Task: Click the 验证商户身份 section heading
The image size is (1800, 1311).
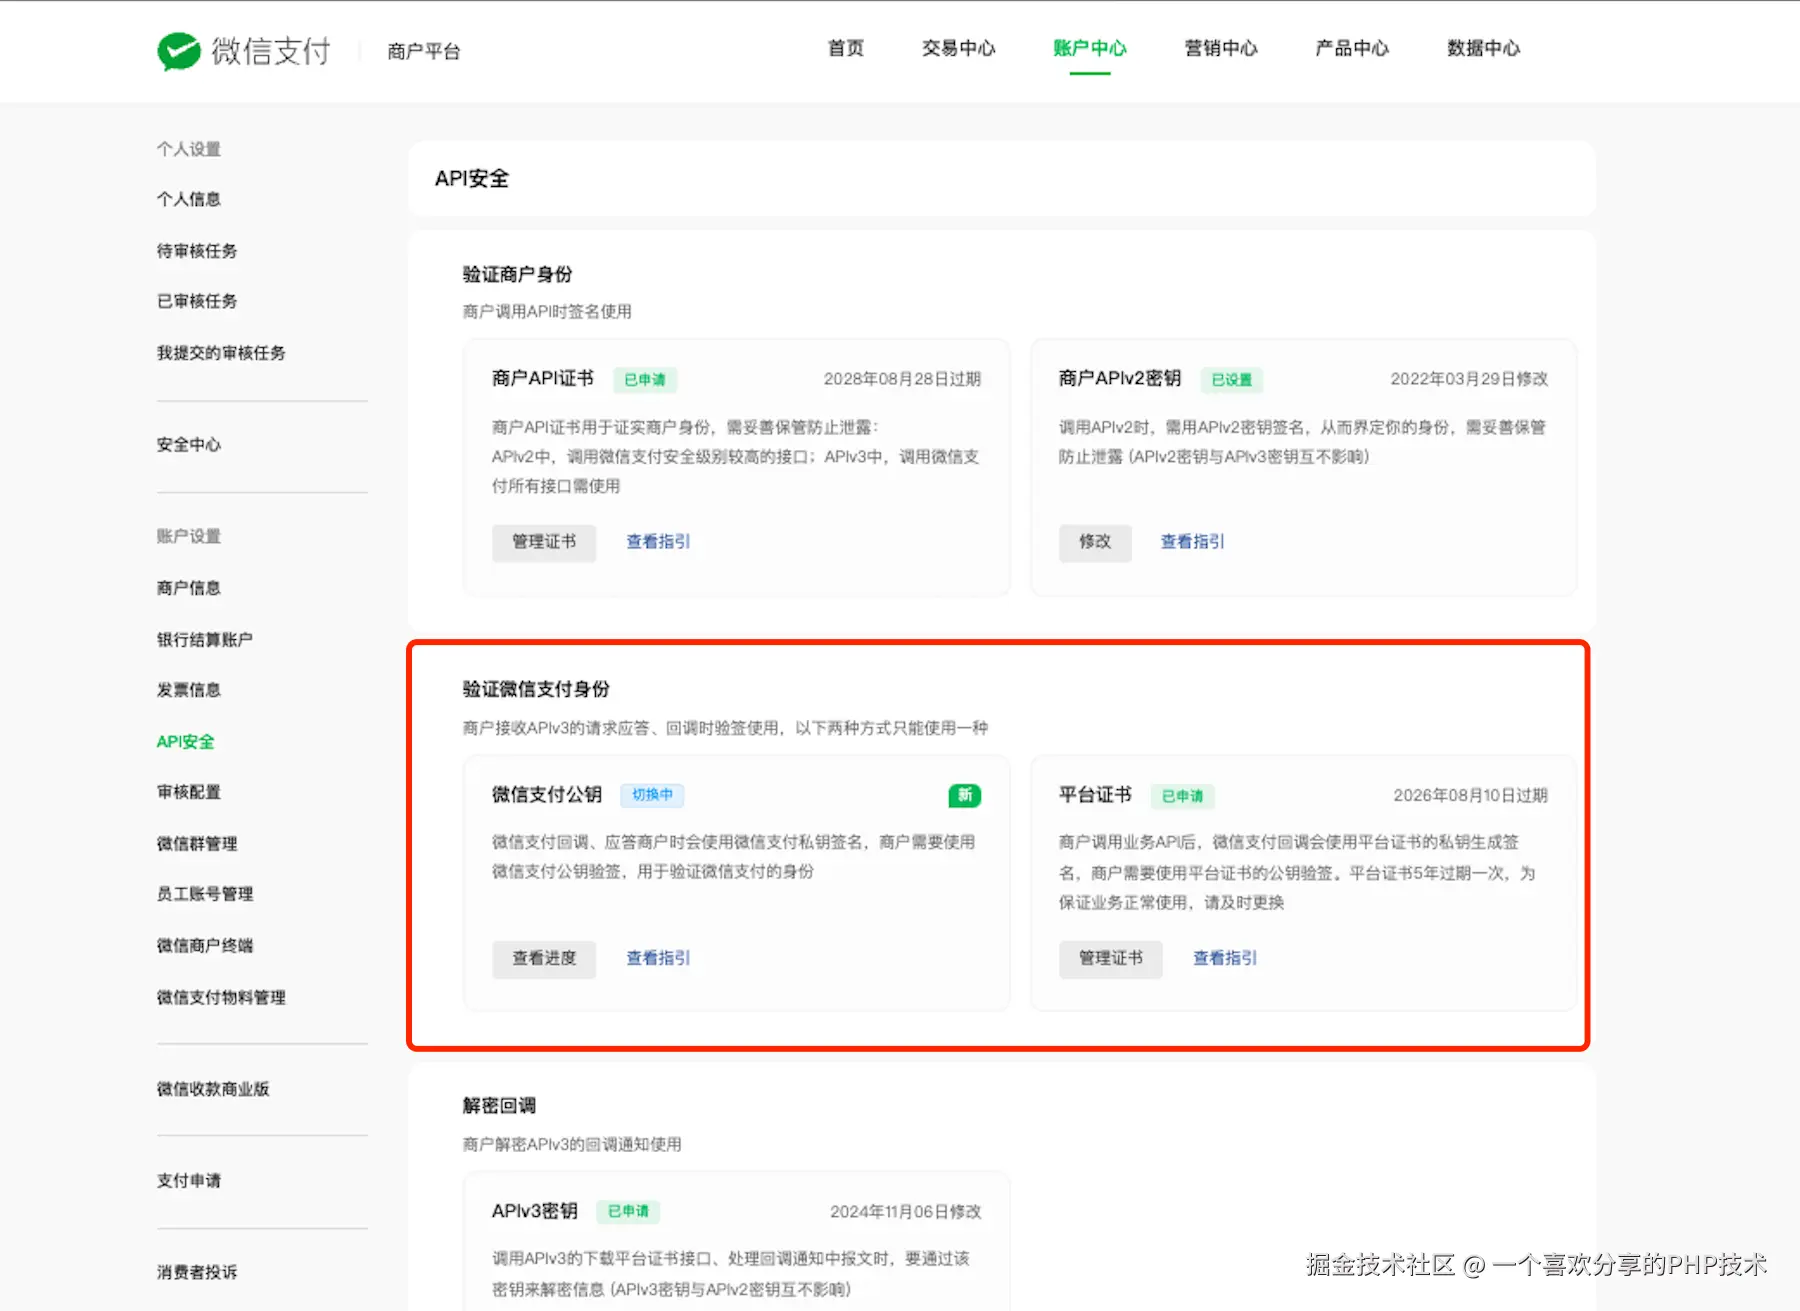Action: click(518, 274)
